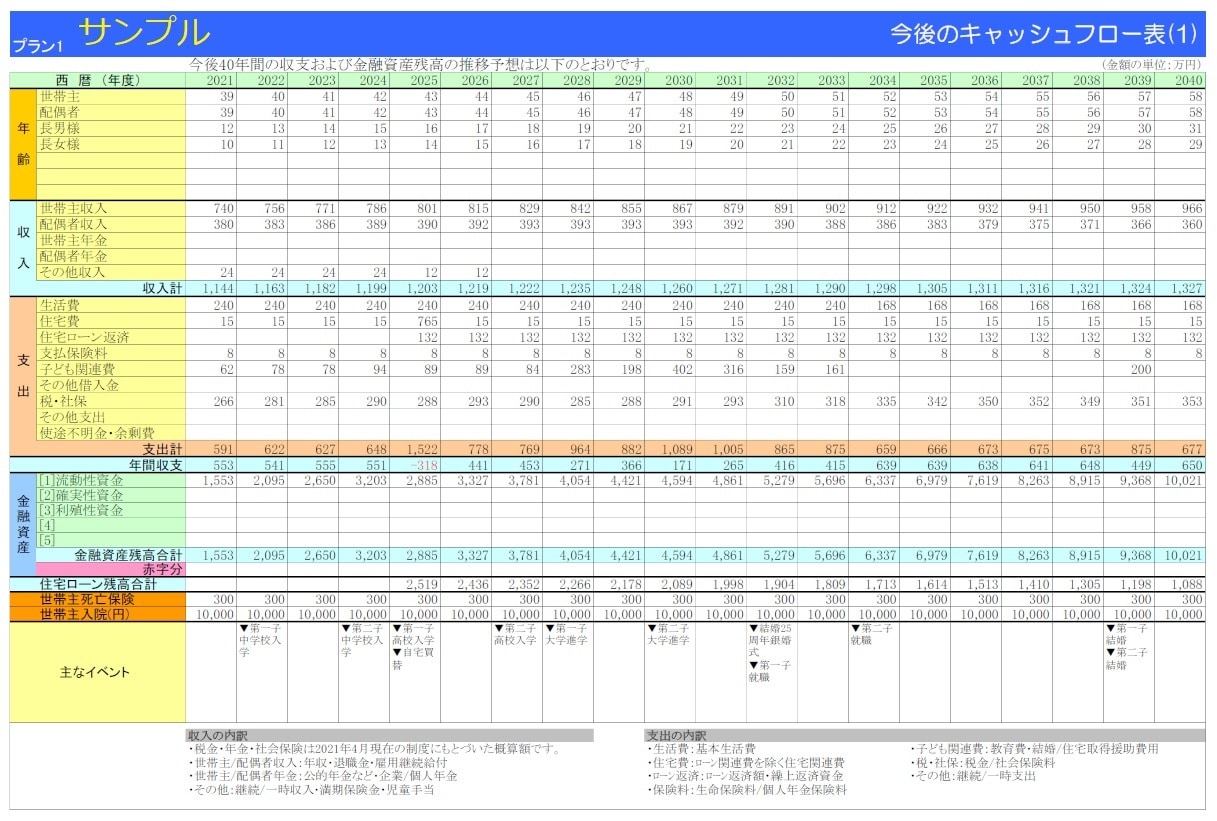
Task: Click the 収入の内訳 section header
Action: coord(216,735)
